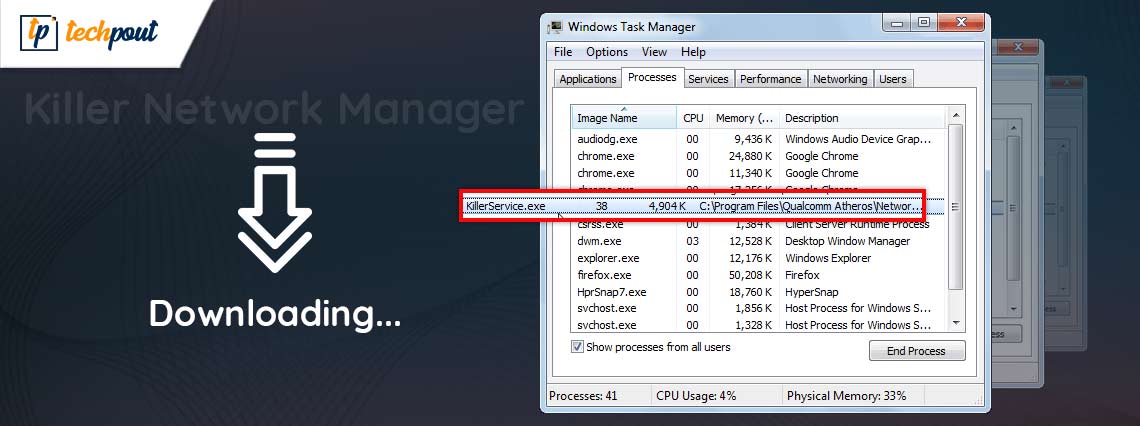The height and width of the screenshot is (426, 1140).
Task: Click the Desktop Window Manager description
Action: pos(848,241)
